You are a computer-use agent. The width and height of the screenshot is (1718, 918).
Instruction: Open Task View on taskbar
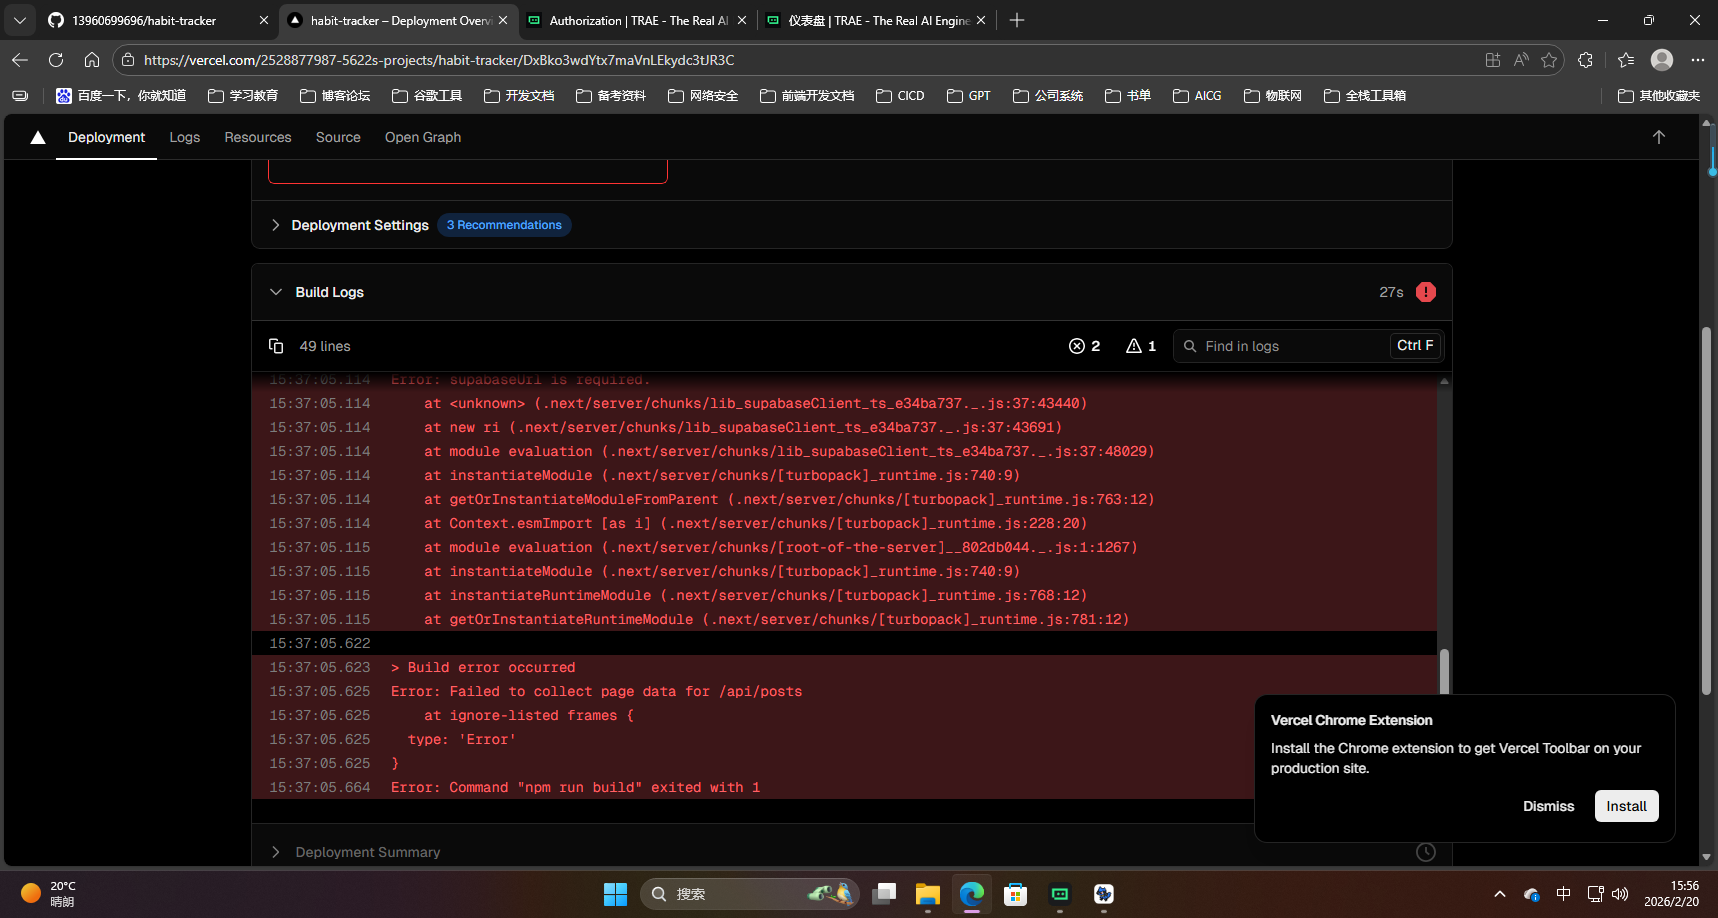pos(884,894)
